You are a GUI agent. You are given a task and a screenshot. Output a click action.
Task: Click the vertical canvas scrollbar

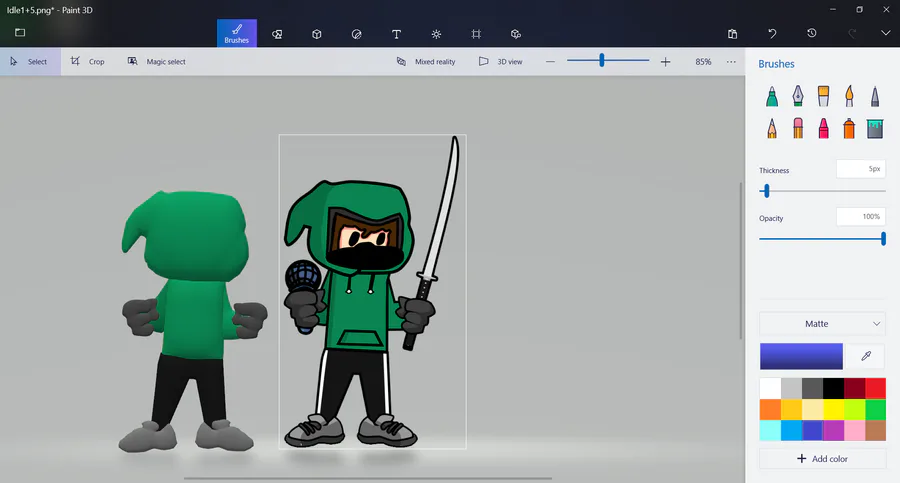point(740,261)
